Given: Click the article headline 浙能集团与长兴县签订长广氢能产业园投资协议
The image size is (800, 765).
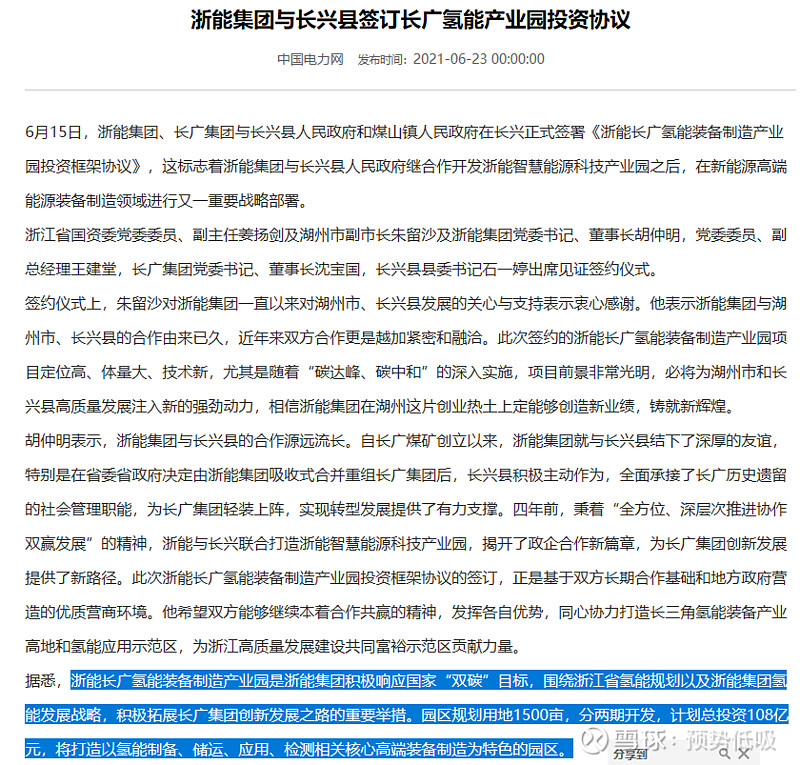Looking at the screenshot, I should [x=411, y=19].
